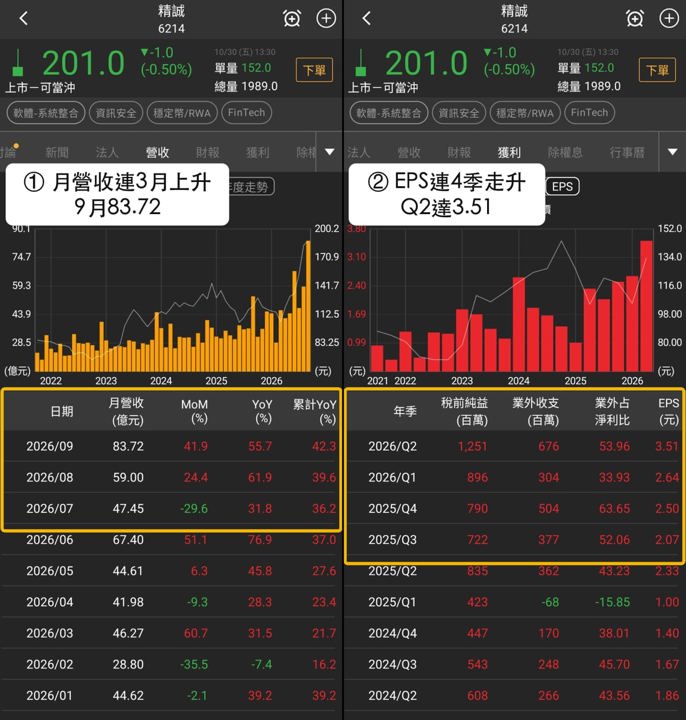Set price alert in left panel
The image size is (686, 720).
[292, 18]
